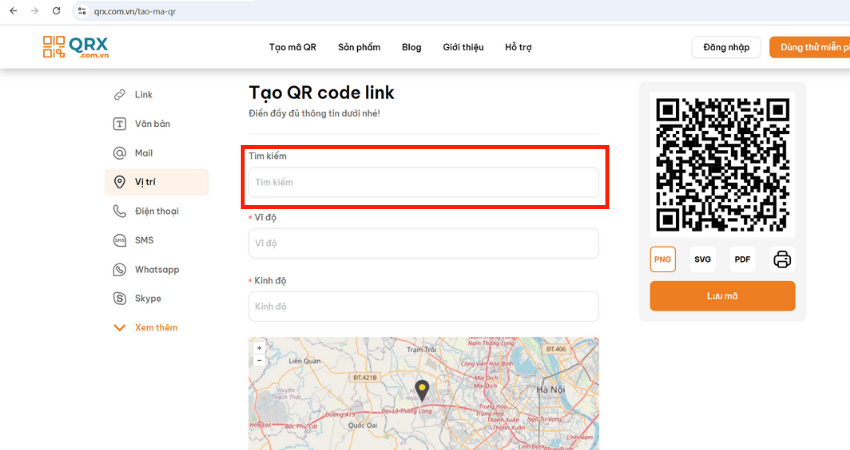
Task: Click the QRX.com.vn logo
Action: 76,47
